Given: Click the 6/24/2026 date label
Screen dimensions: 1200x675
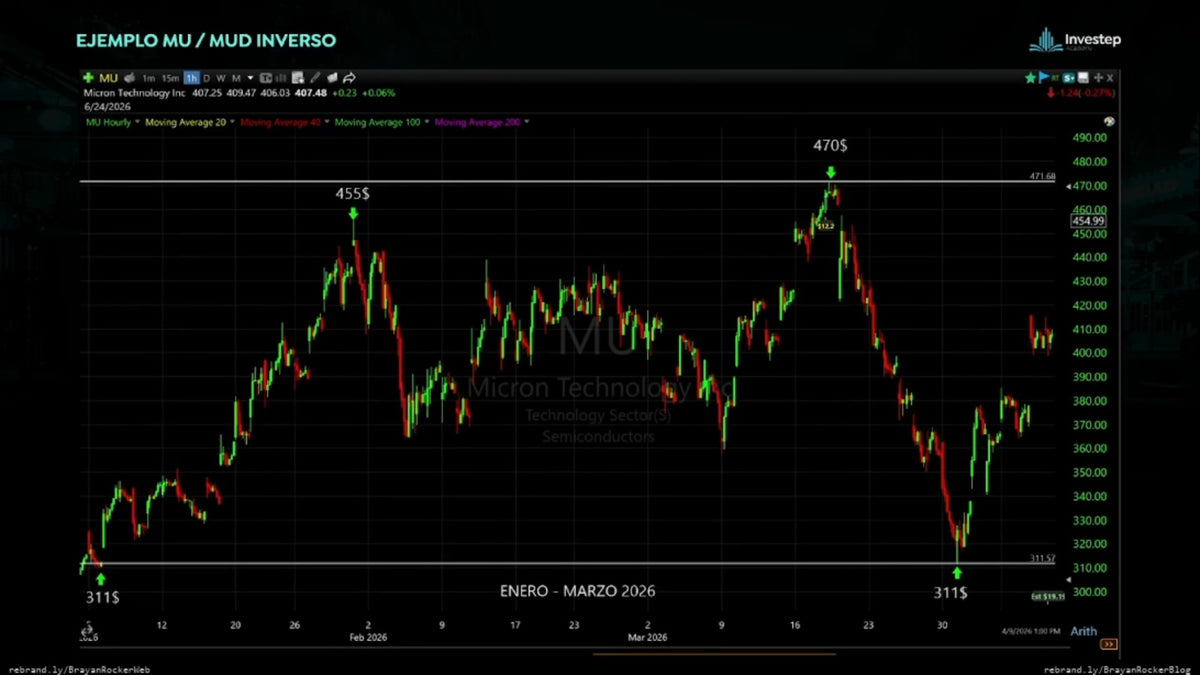Looking at the screenshot, I should pos(108,107).
